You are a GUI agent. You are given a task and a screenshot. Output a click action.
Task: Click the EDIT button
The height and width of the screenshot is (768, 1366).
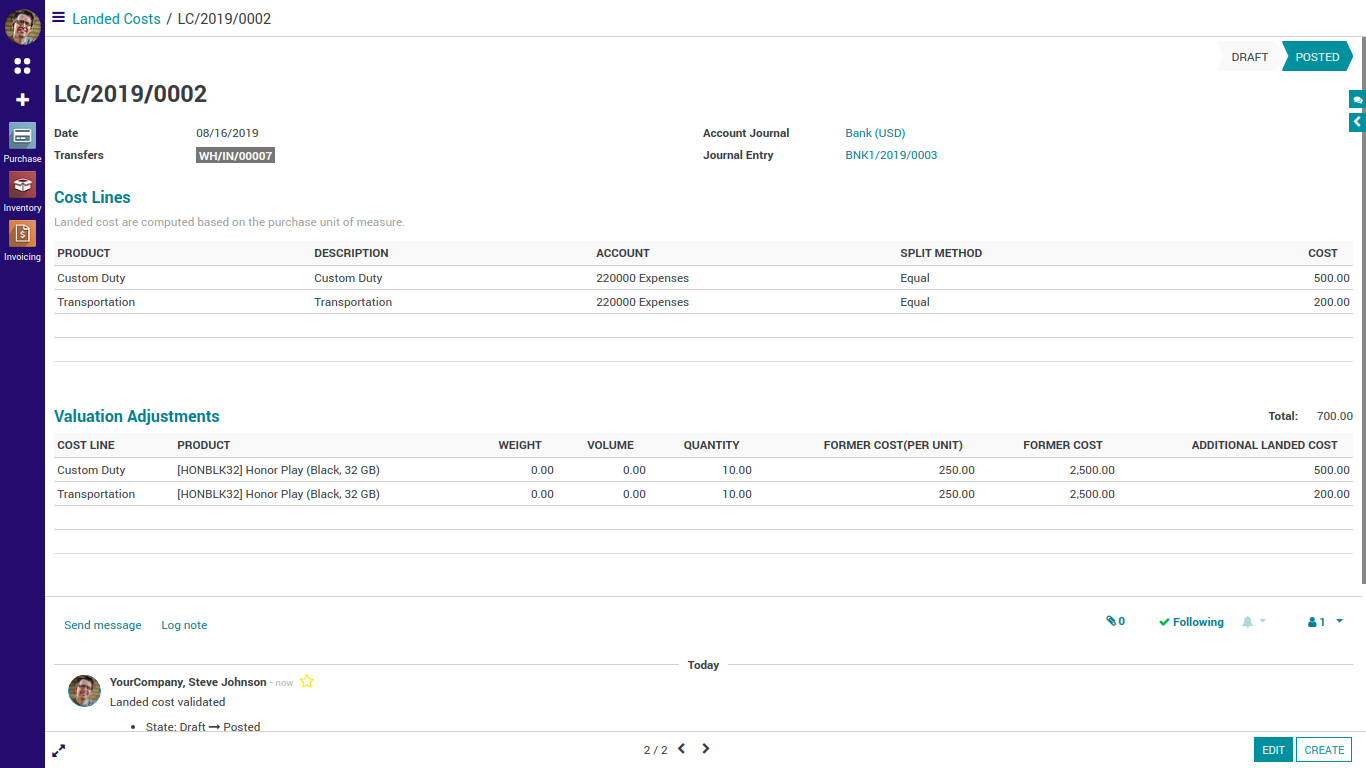pos(1273,750)
